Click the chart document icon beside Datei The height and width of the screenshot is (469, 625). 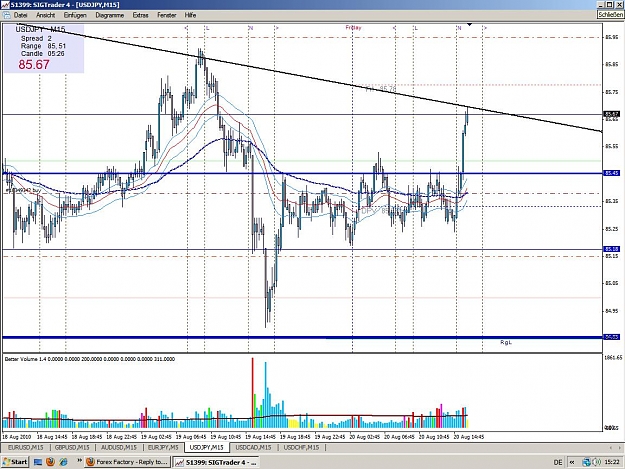(6, 15)
